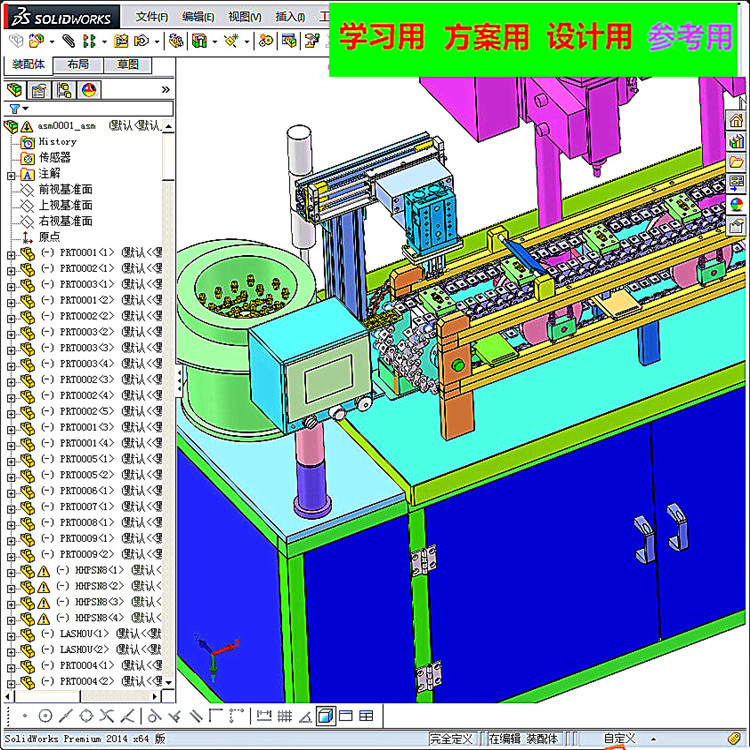Open the Design Library task pane icon
The height and width of the screenshot is (750, 750).
click(x=736, y=141)
